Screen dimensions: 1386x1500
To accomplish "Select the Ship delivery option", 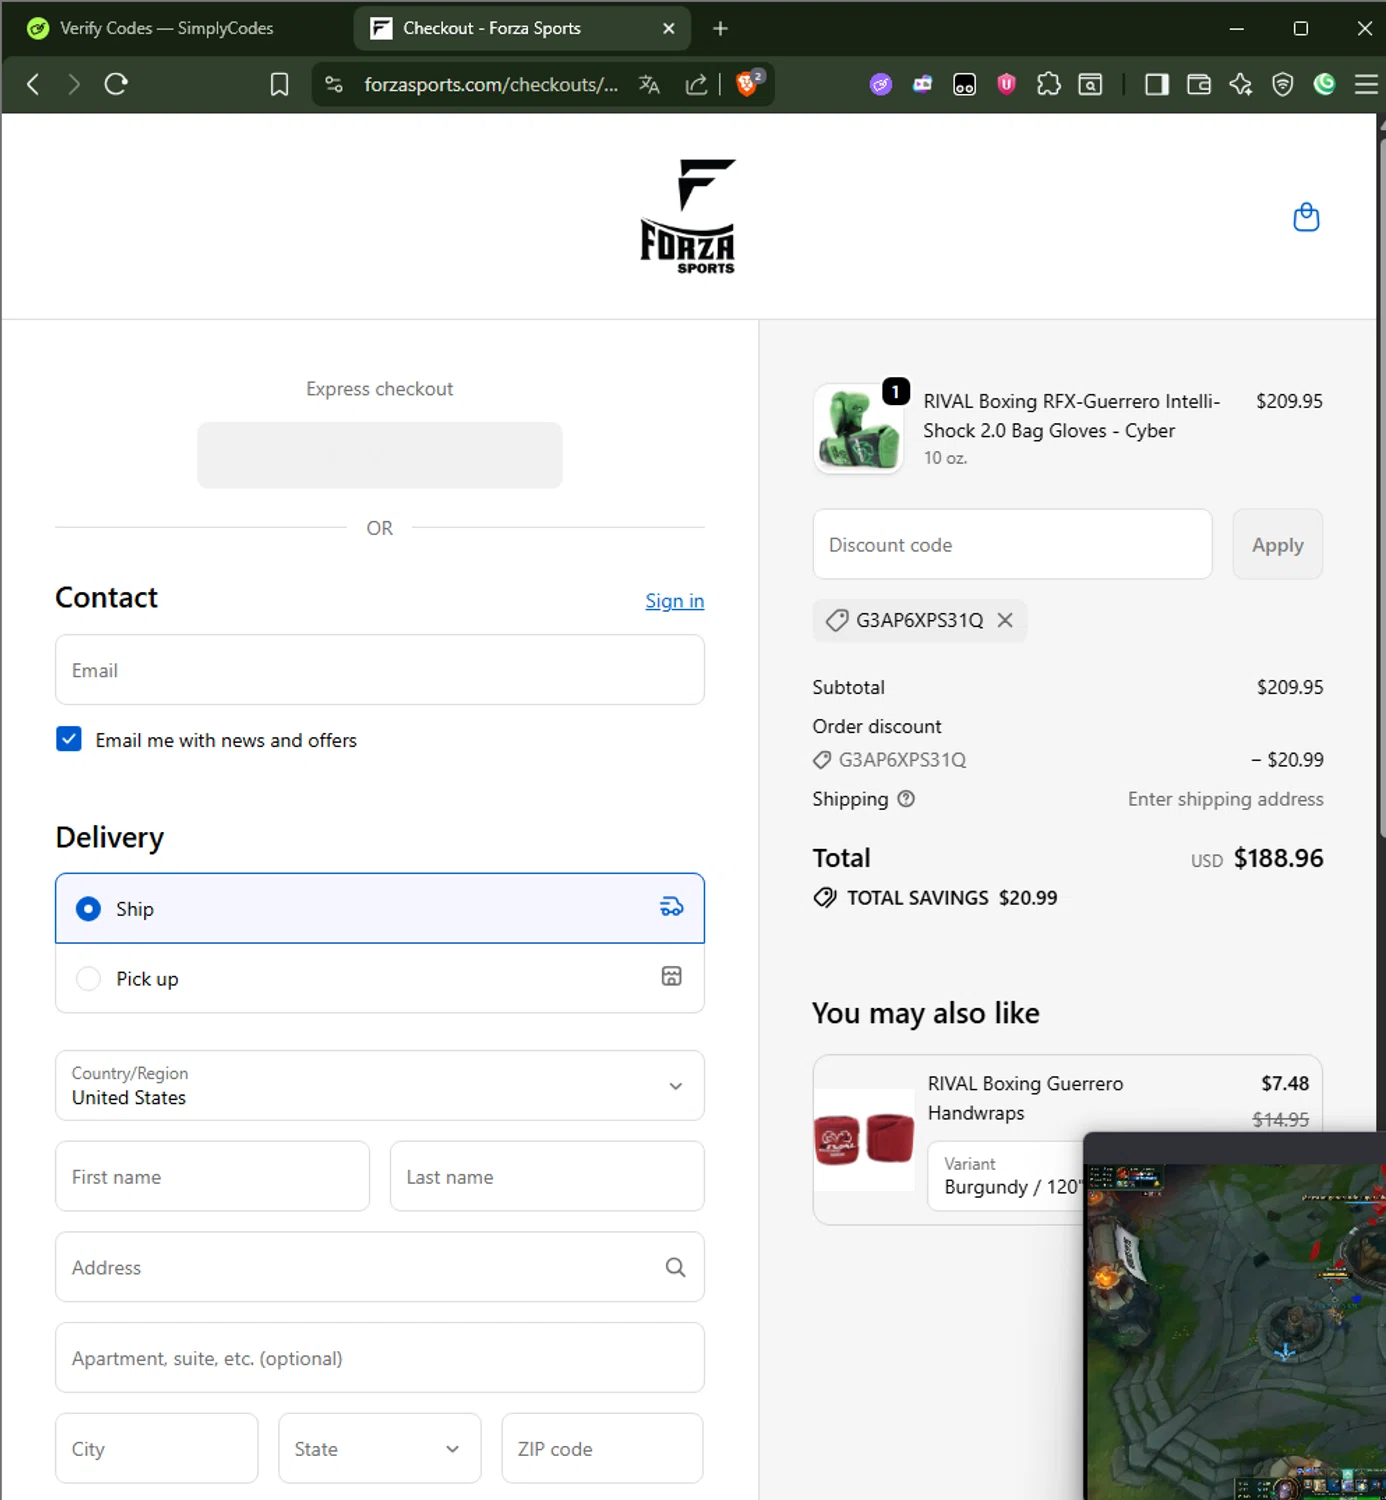I will click(x=380, y=908).
